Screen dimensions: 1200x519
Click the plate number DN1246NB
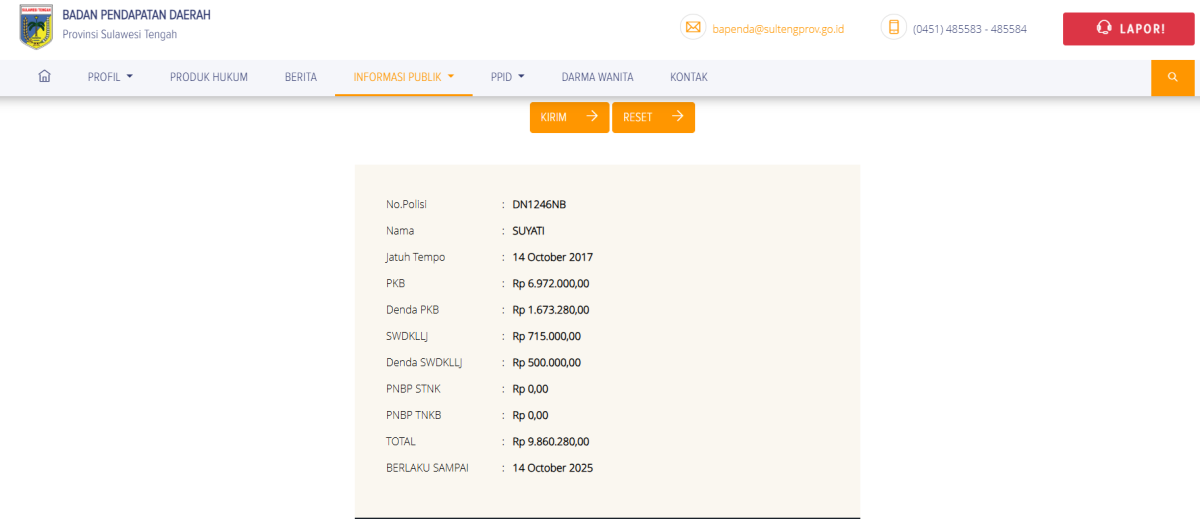(x=539, y=205)
